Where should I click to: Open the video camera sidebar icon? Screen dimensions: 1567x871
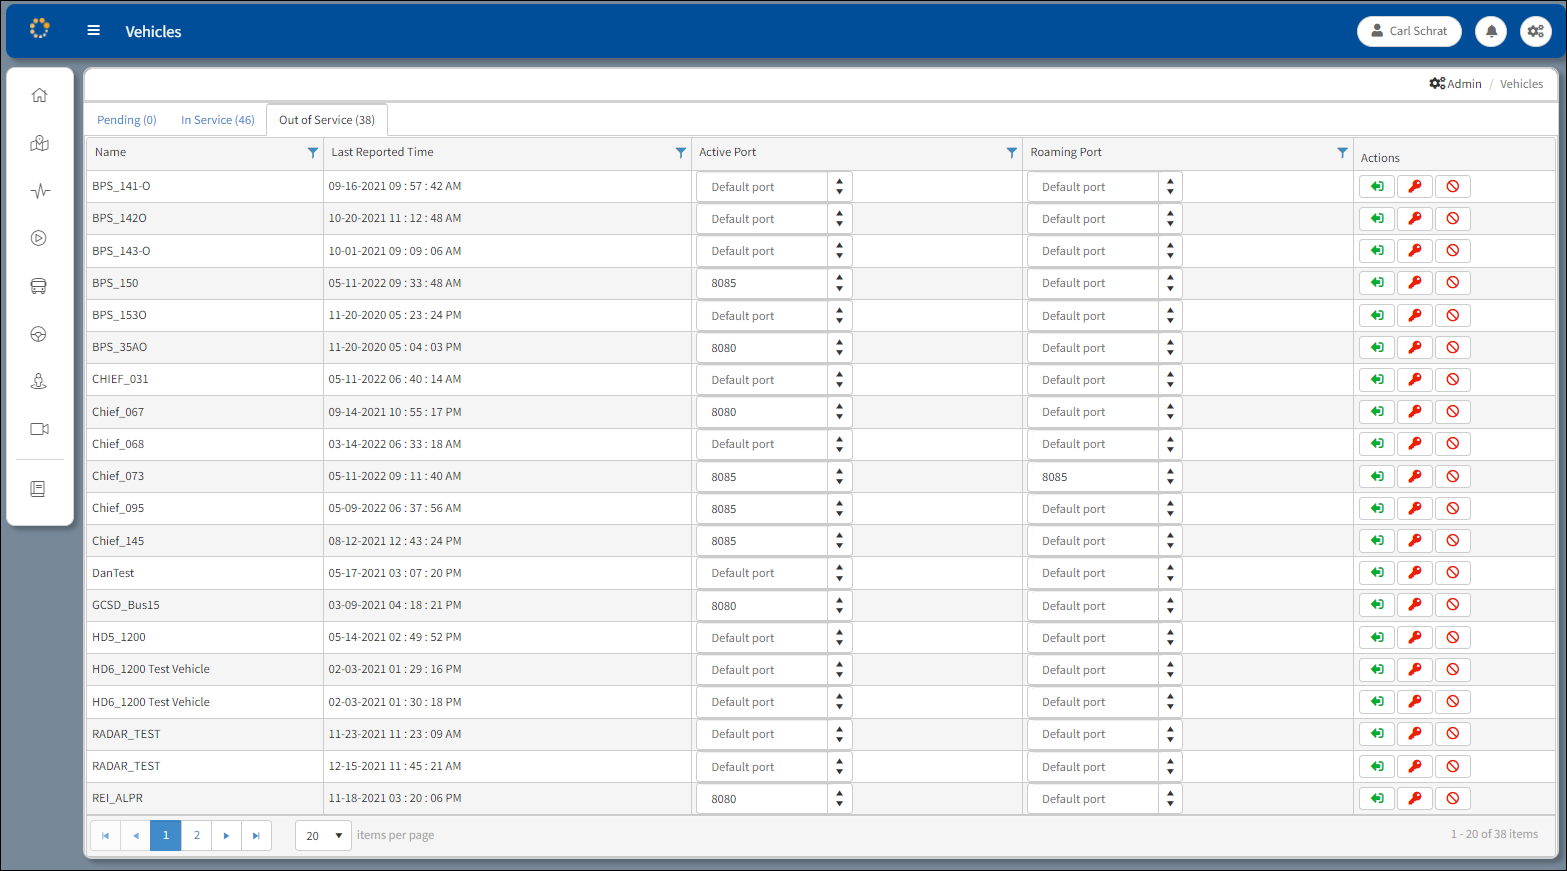(39, 429)
